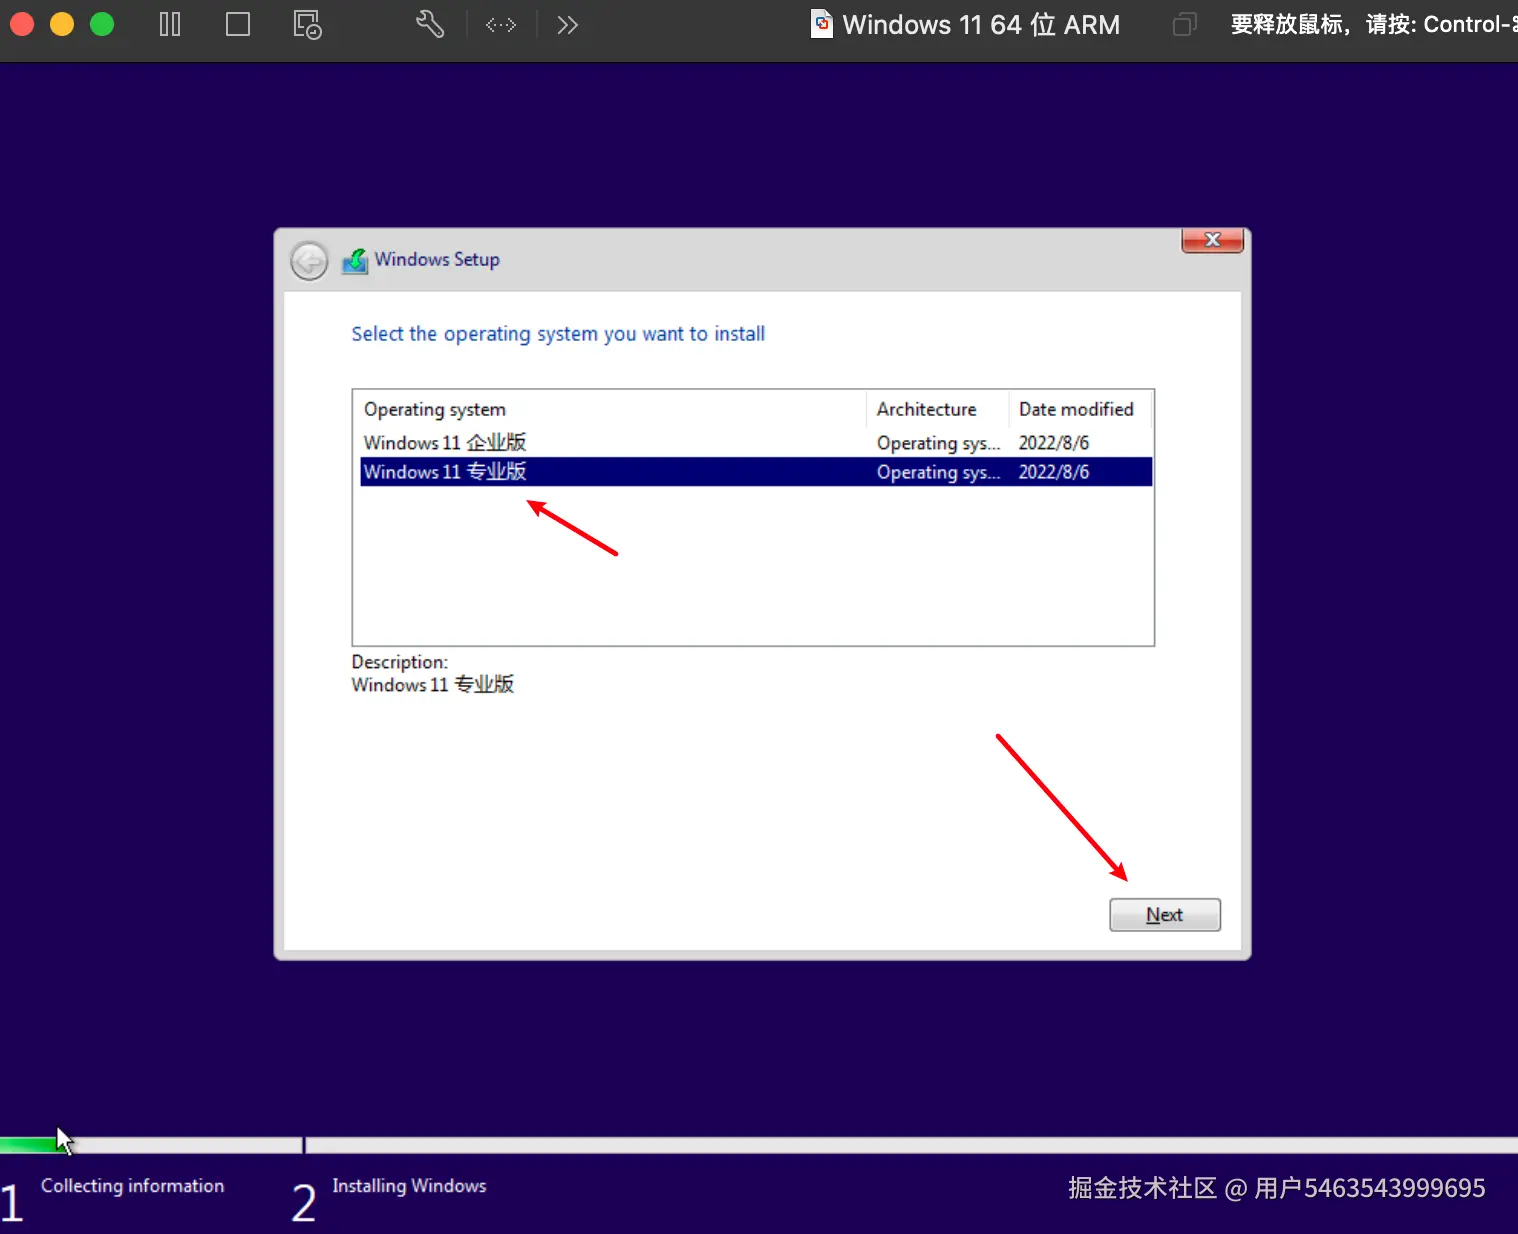Viewport: 1518px width, 1234px height.
Task: Go back in Windows Setup
Action: [309, 261]
